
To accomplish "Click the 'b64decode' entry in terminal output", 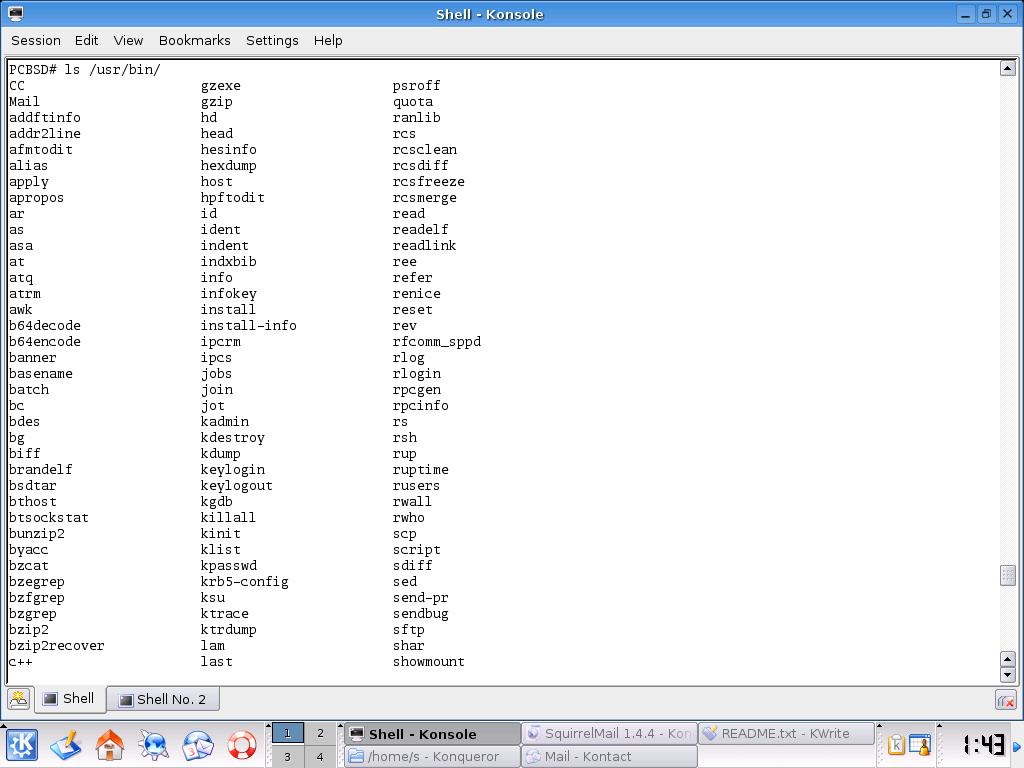I will point(45,325).
